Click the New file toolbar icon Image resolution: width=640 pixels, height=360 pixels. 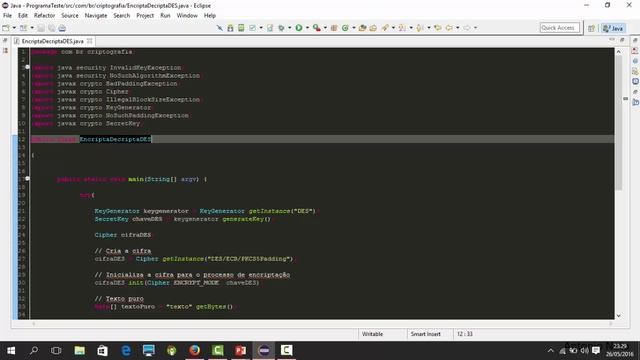click(6, 28)
